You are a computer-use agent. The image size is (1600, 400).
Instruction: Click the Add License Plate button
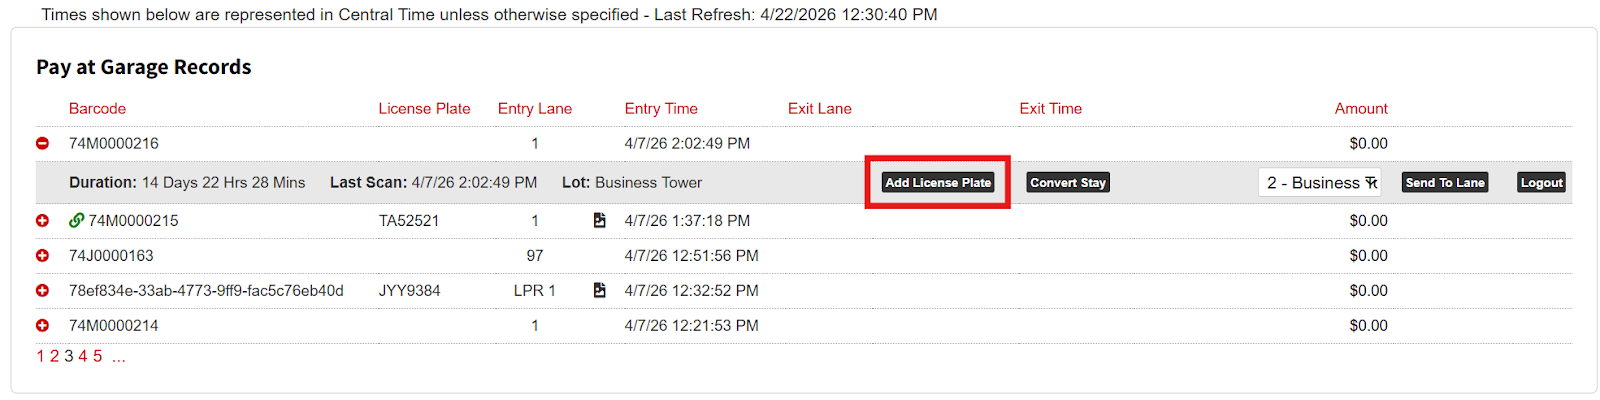[x=938, y=182]
